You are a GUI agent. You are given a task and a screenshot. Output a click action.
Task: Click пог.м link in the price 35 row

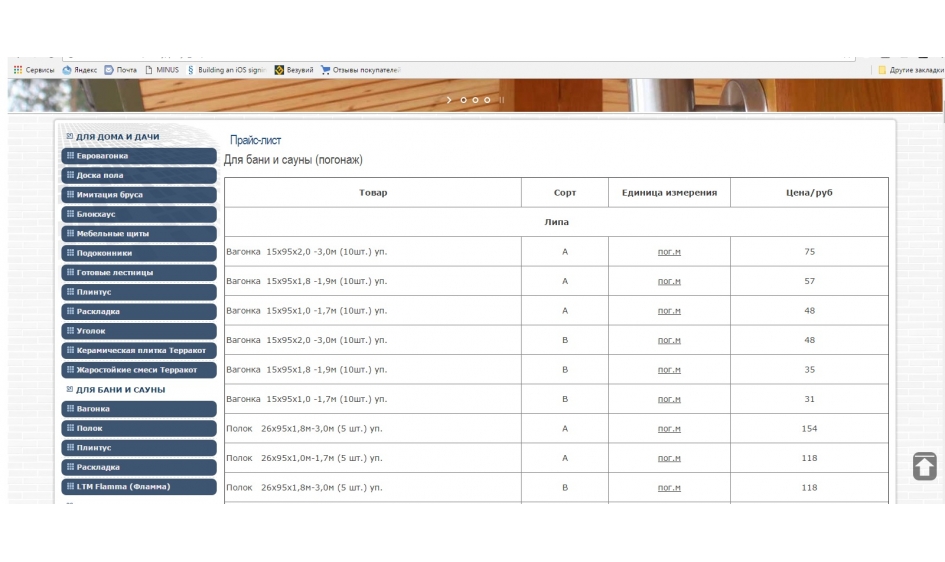(669, 370)
